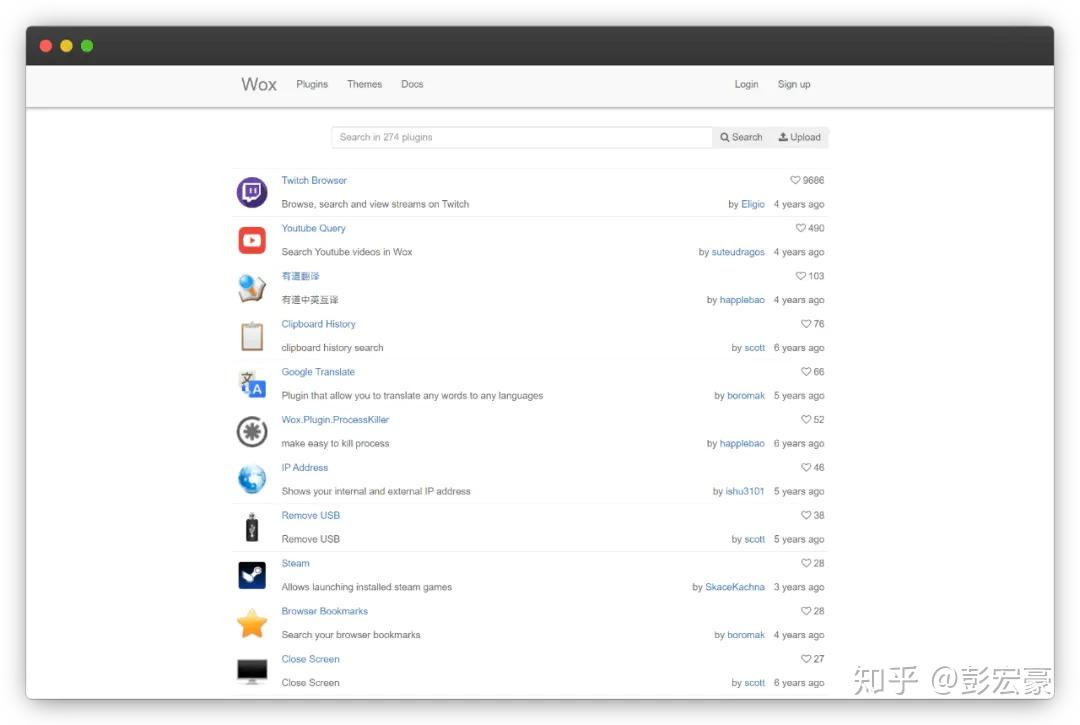Click the Wox logo text
The image size is (1080, 725).
pos(259,84)
